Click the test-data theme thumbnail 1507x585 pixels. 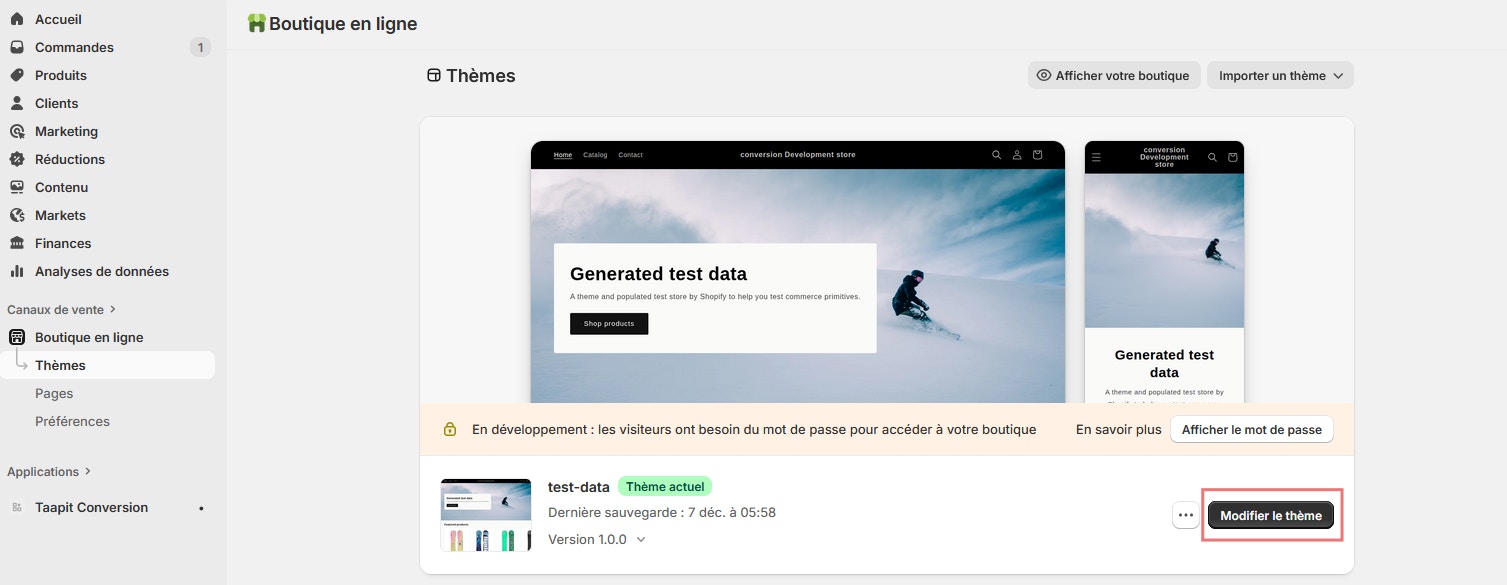coord(485,513)
